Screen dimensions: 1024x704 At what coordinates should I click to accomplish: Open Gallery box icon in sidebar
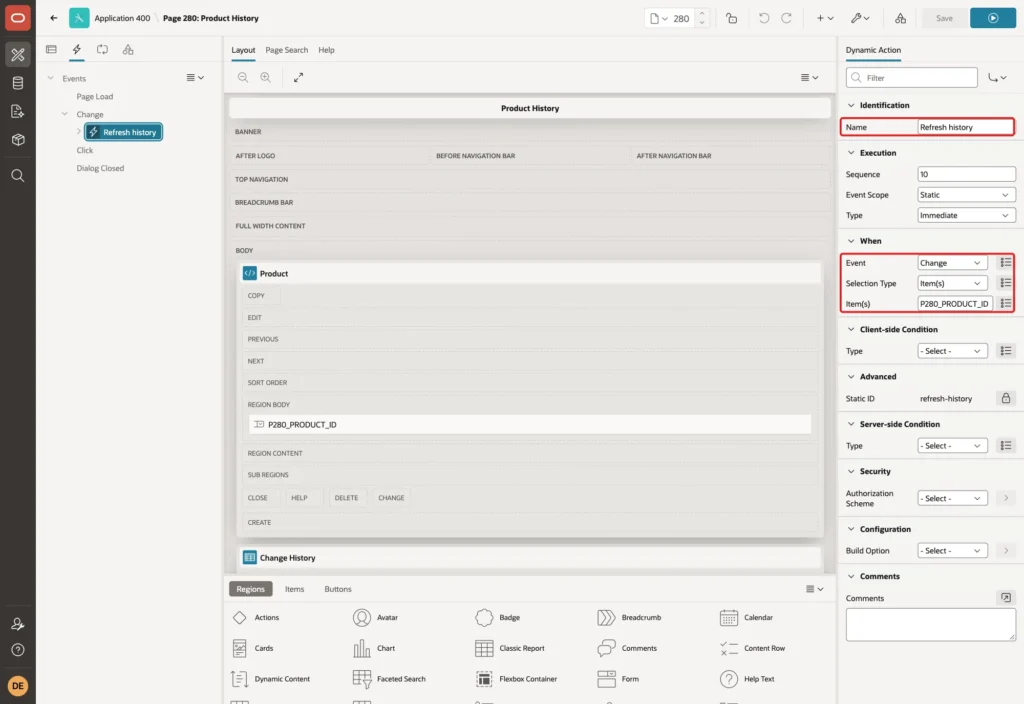(18, 139)
